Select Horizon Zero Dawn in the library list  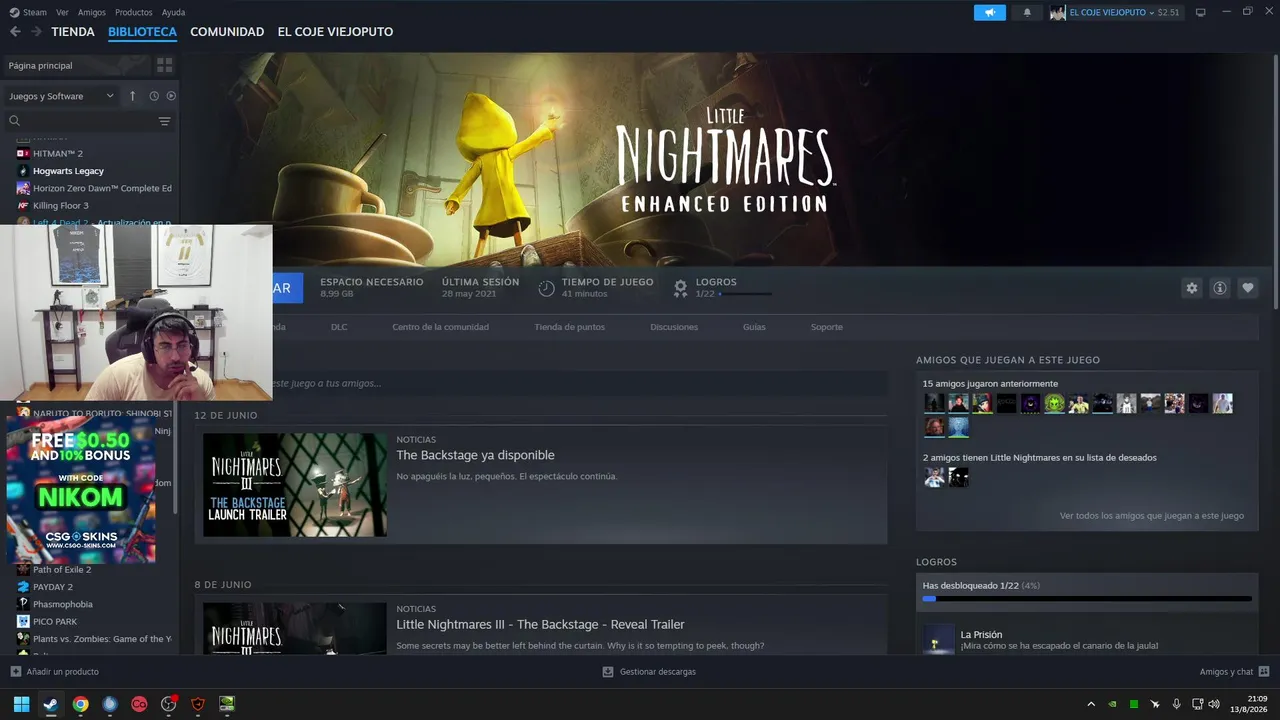click(x=95, y=188)
